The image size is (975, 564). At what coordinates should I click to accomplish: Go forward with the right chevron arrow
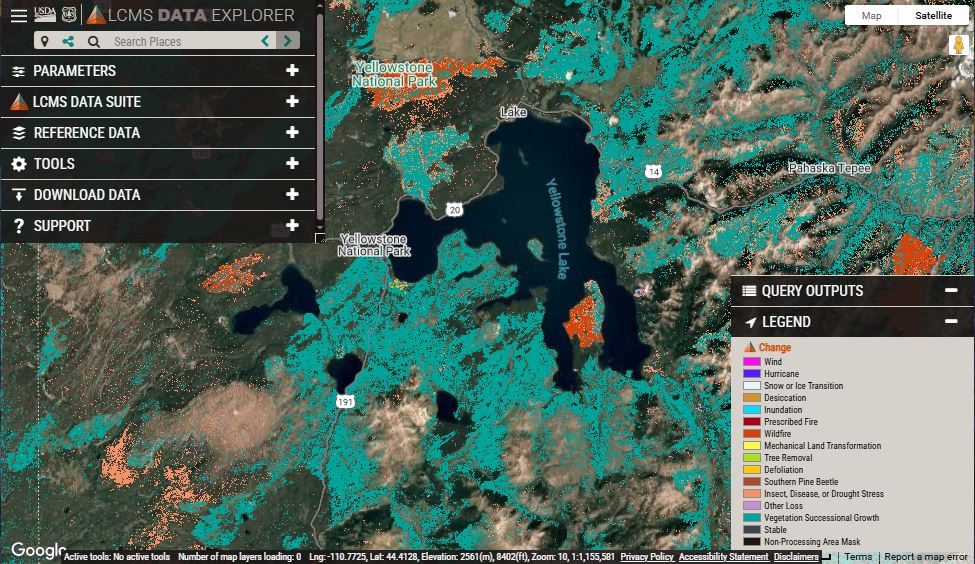pyautogui.click(x=288, y=41)
